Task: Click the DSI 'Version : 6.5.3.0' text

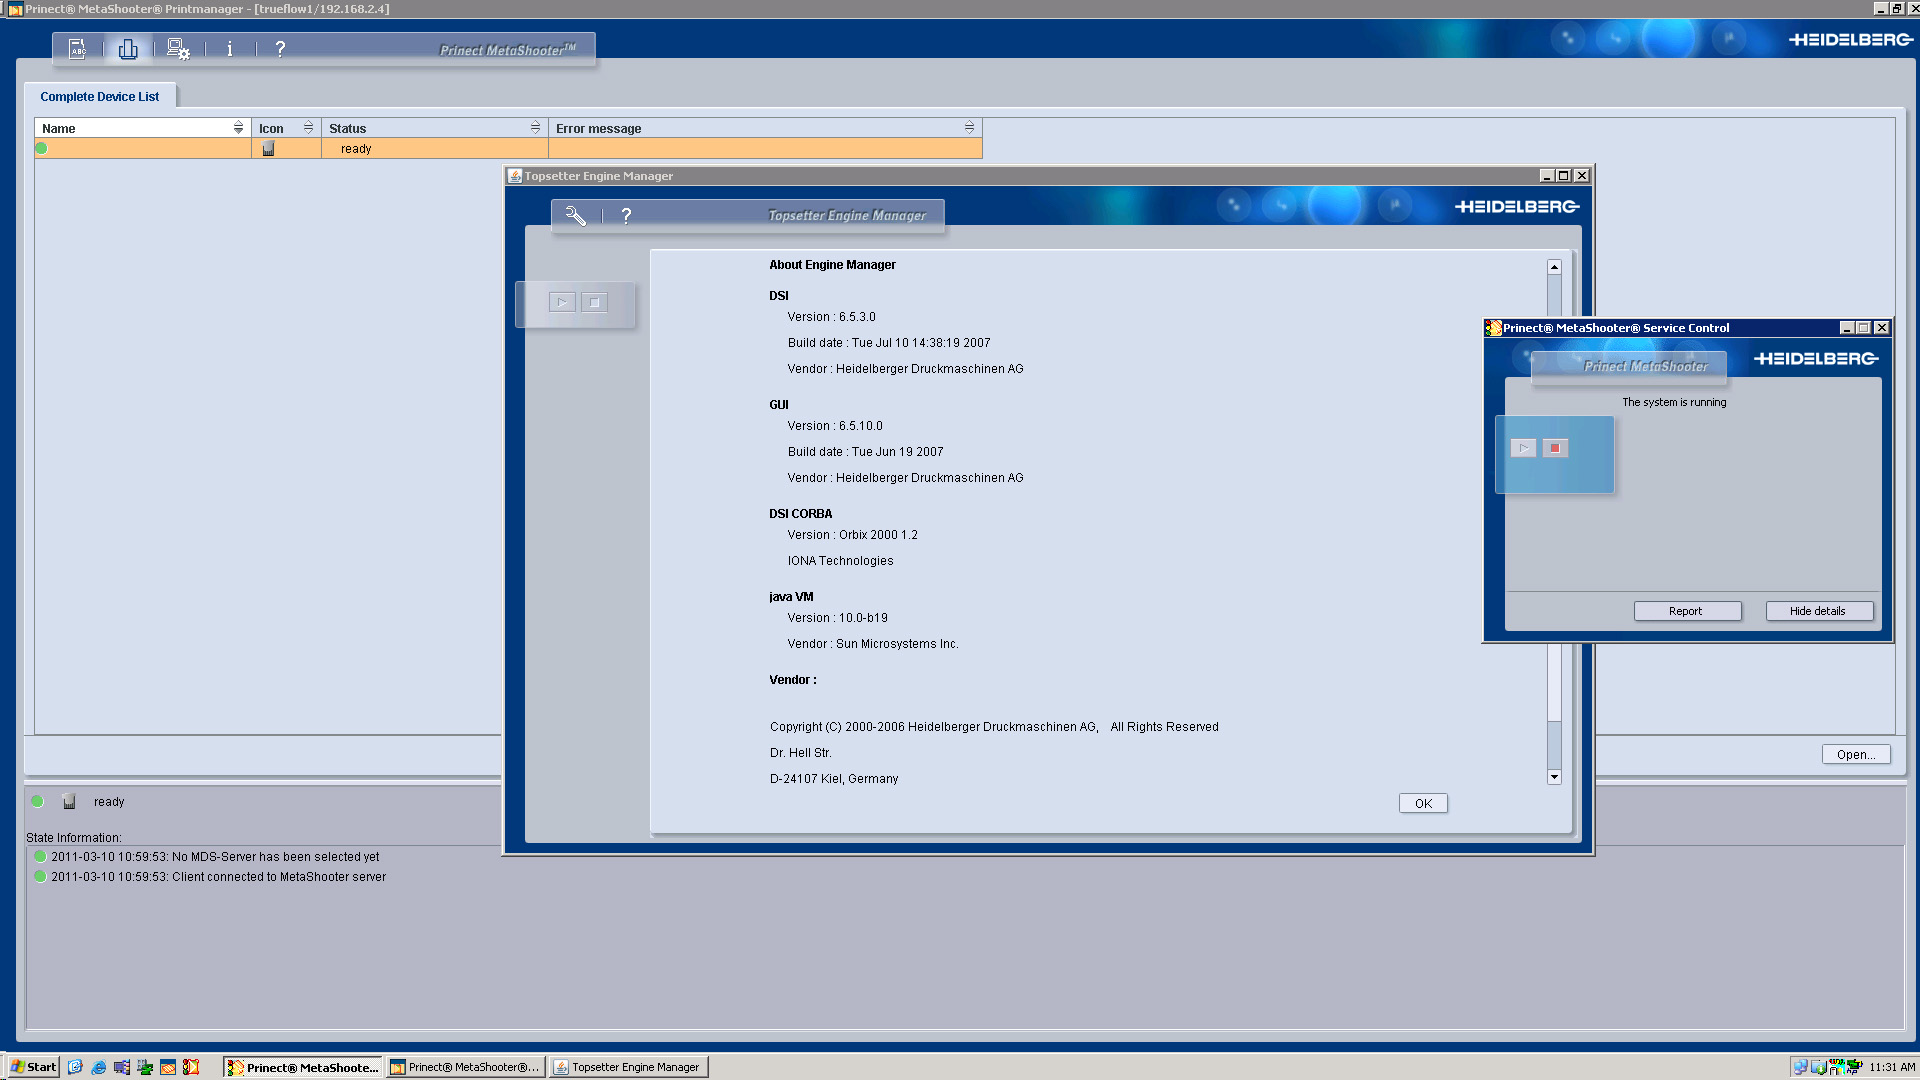Action: tap(831, 317)
